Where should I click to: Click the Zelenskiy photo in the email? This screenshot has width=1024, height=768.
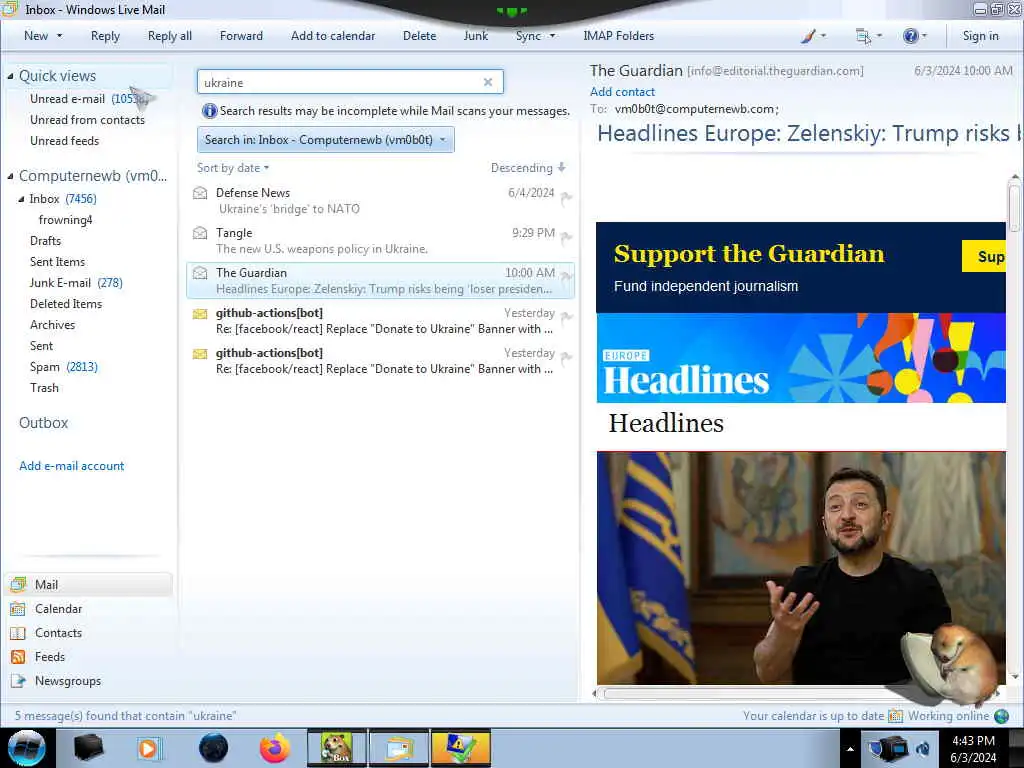pos(801,568)
